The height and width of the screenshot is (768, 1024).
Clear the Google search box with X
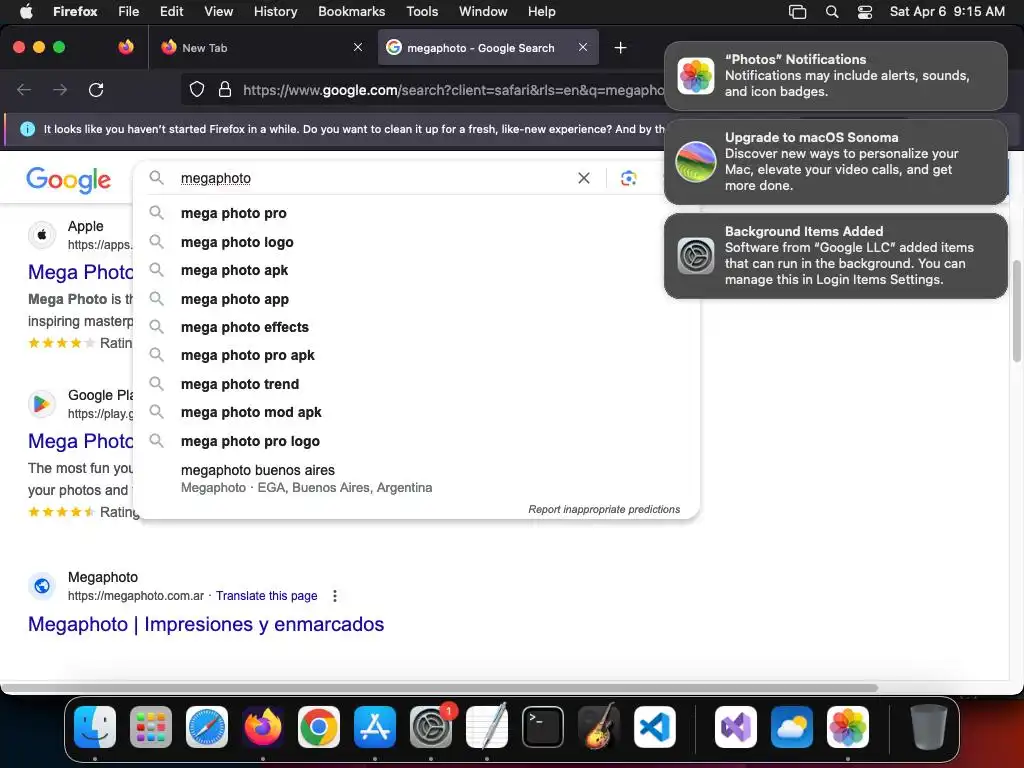(584, 178)
